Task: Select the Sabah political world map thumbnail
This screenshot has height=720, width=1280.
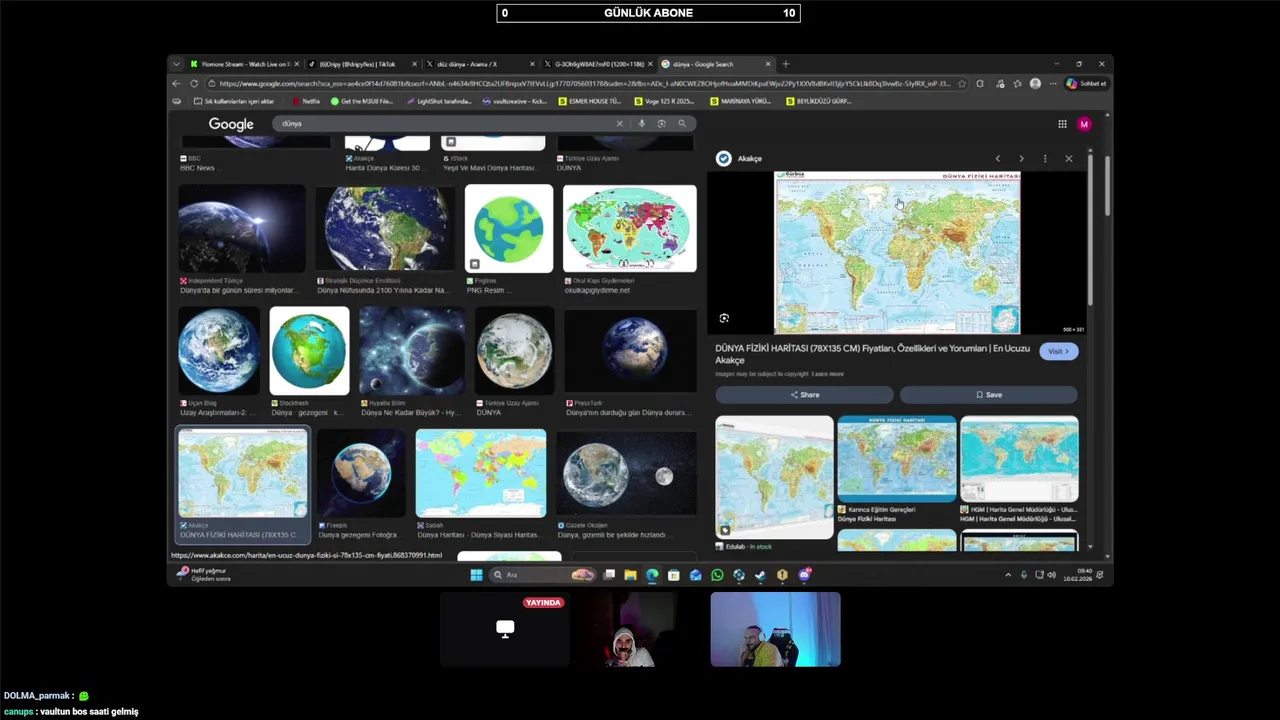Action: [x=481, y=473]
